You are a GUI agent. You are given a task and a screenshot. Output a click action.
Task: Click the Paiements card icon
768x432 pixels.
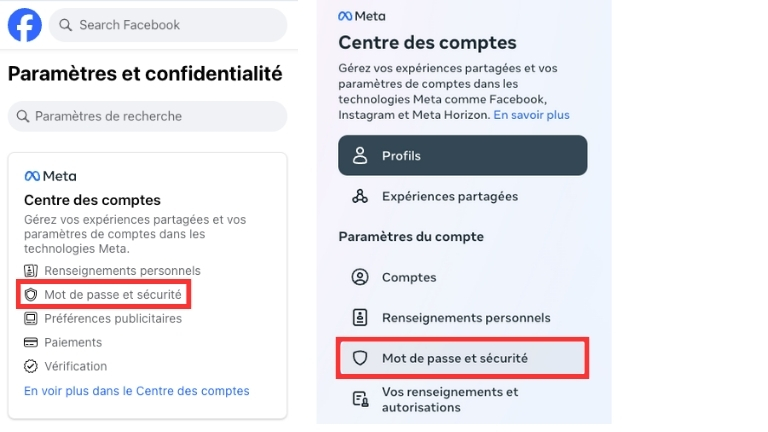tap(31, 343)
